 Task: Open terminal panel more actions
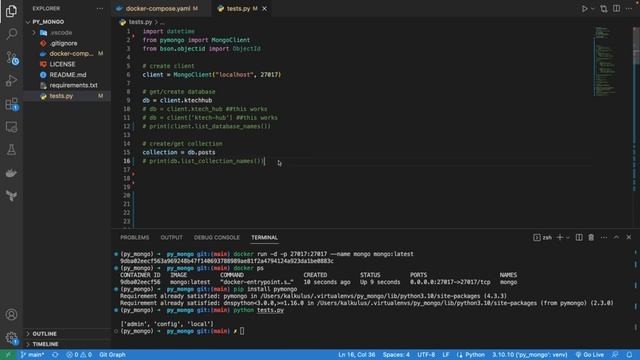604,238
